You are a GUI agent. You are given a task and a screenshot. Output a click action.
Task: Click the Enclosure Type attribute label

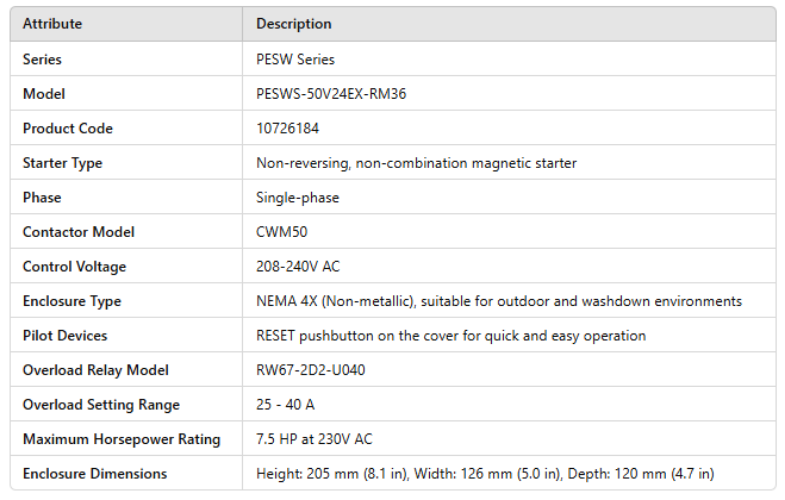pyautogui.click(x=71, y=301)
